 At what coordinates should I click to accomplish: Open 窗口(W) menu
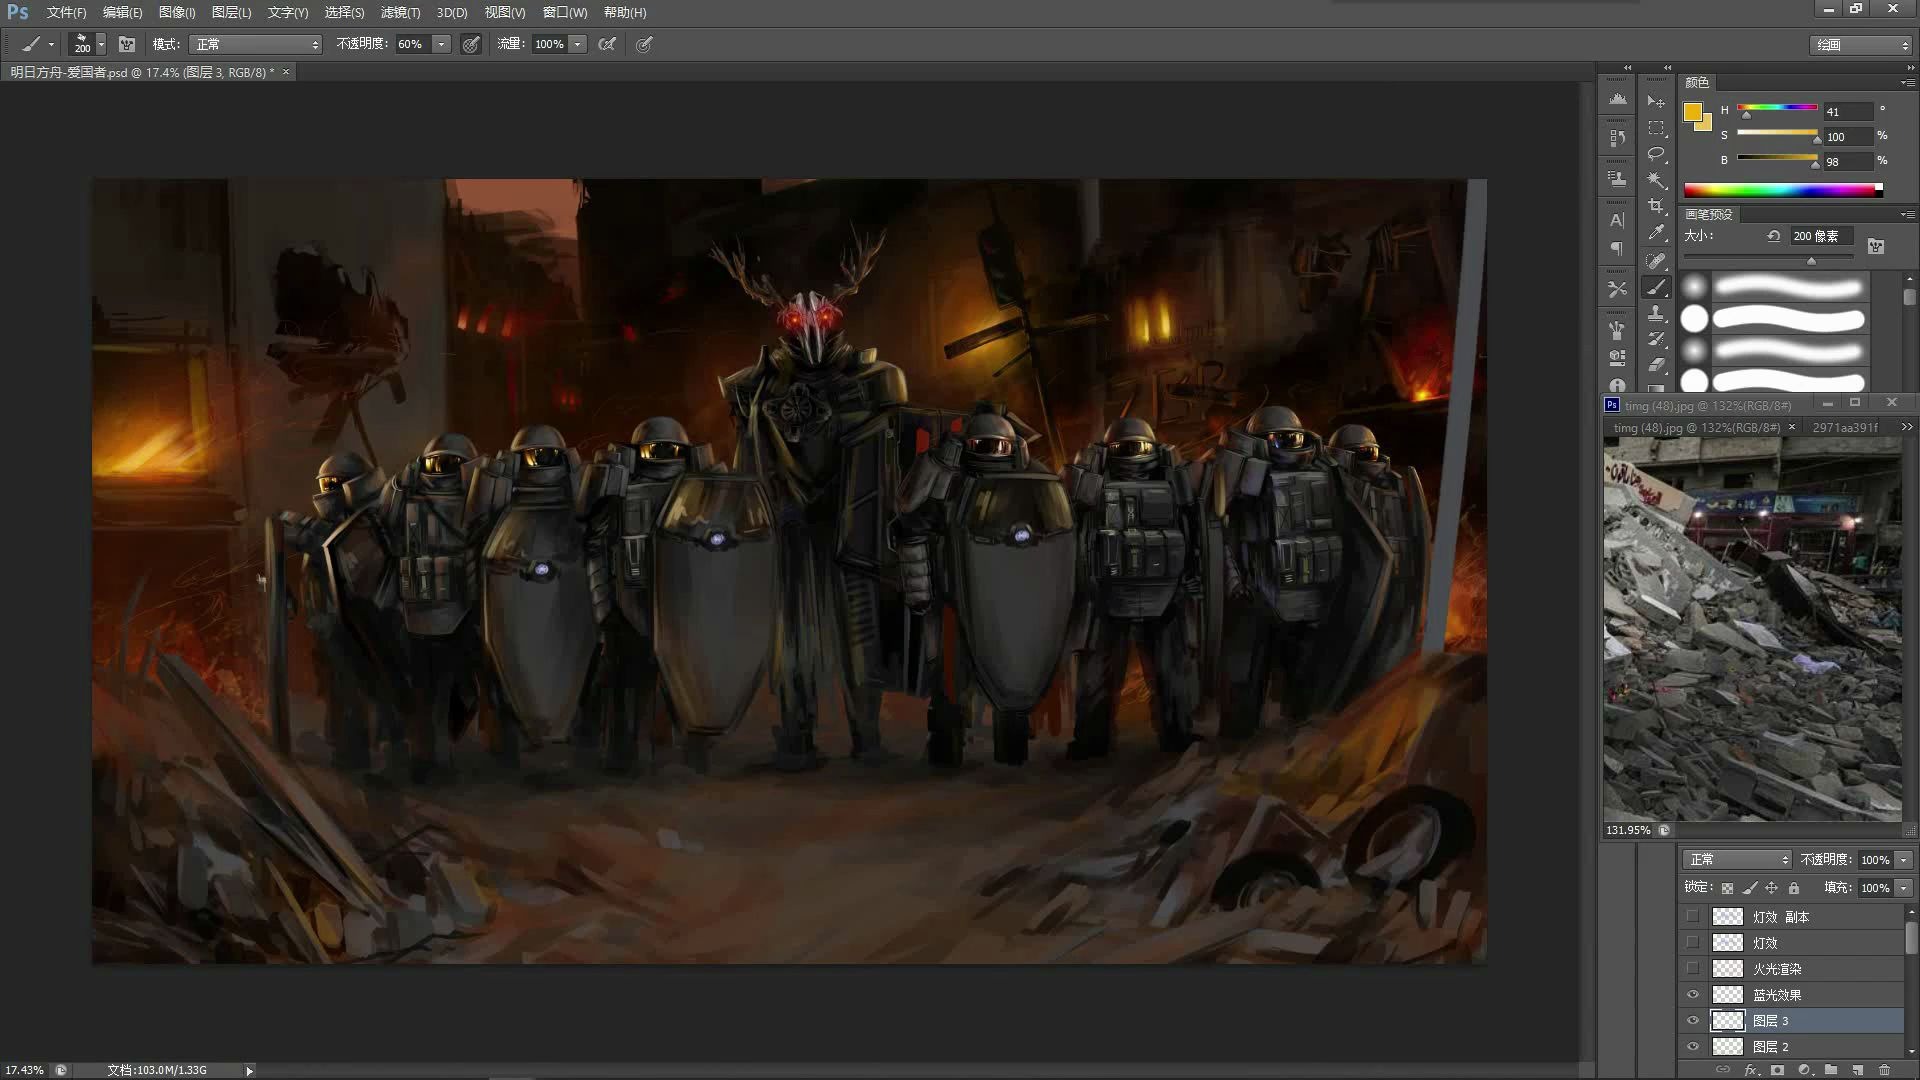click(x=565, y=12)
